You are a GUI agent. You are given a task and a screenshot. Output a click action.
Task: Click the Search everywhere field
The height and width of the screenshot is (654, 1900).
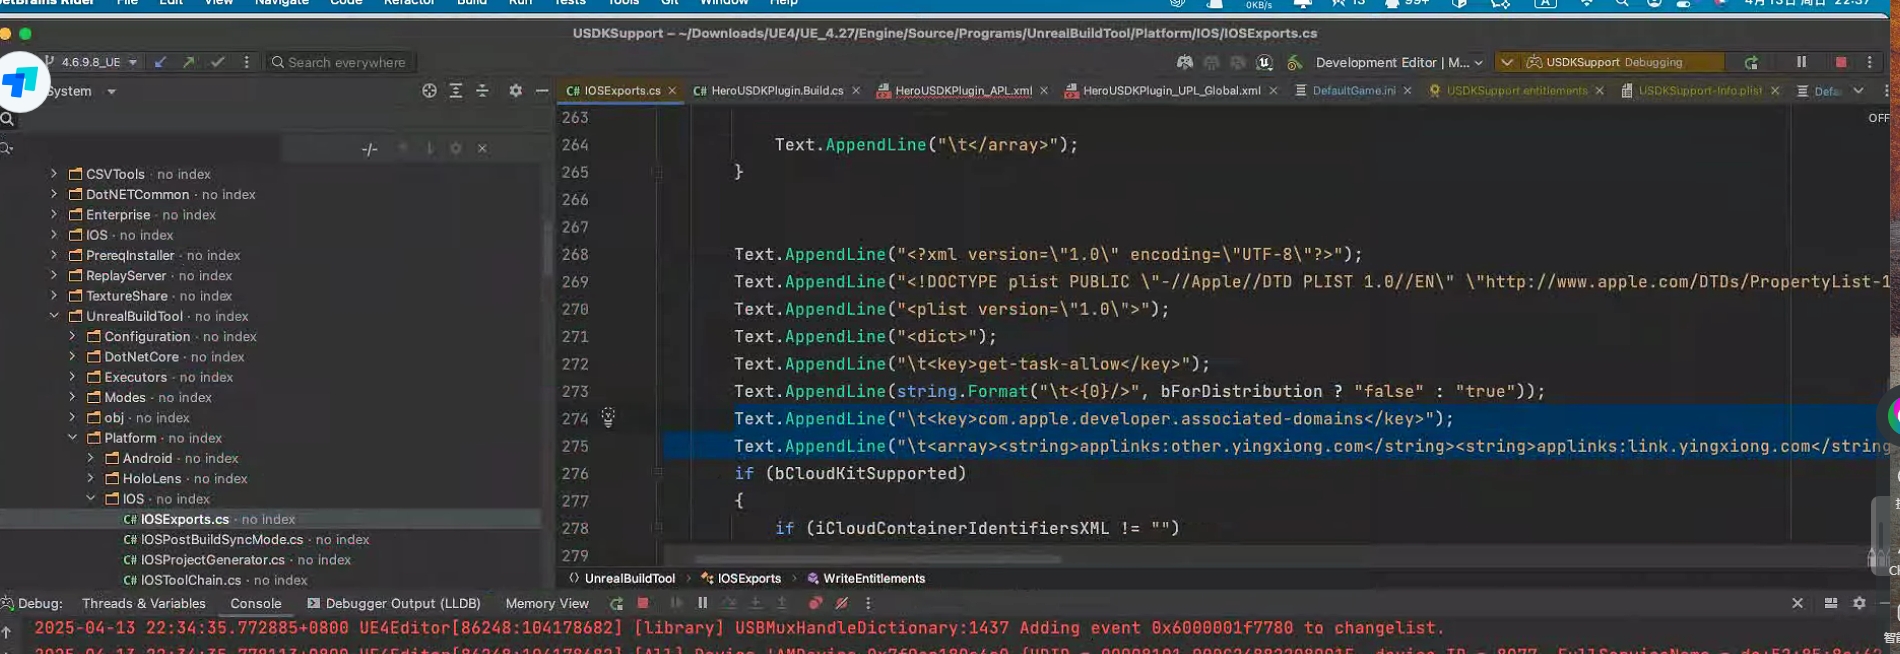coord(346,62)
